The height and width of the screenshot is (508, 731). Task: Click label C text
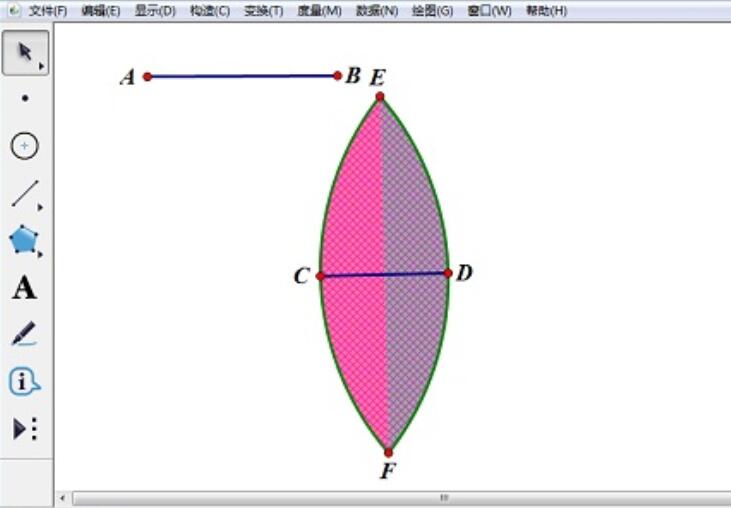click(x=302, y=276)
